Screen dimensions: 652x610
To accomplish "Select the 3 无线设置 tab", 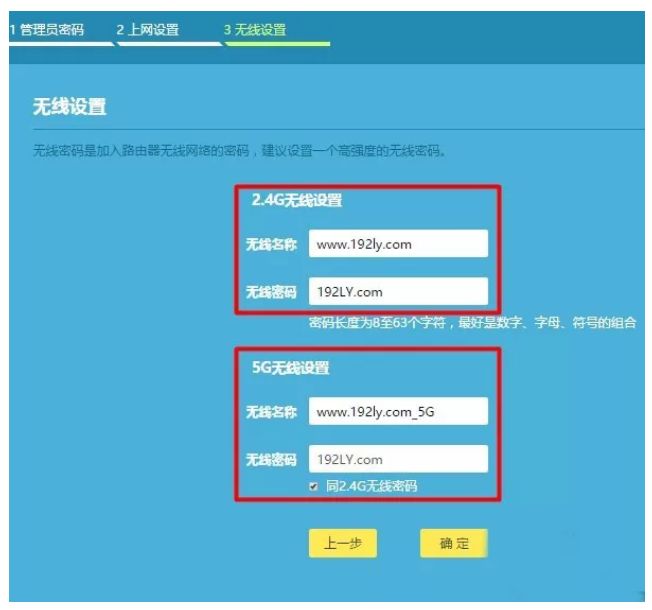I will tap(255, 30).
